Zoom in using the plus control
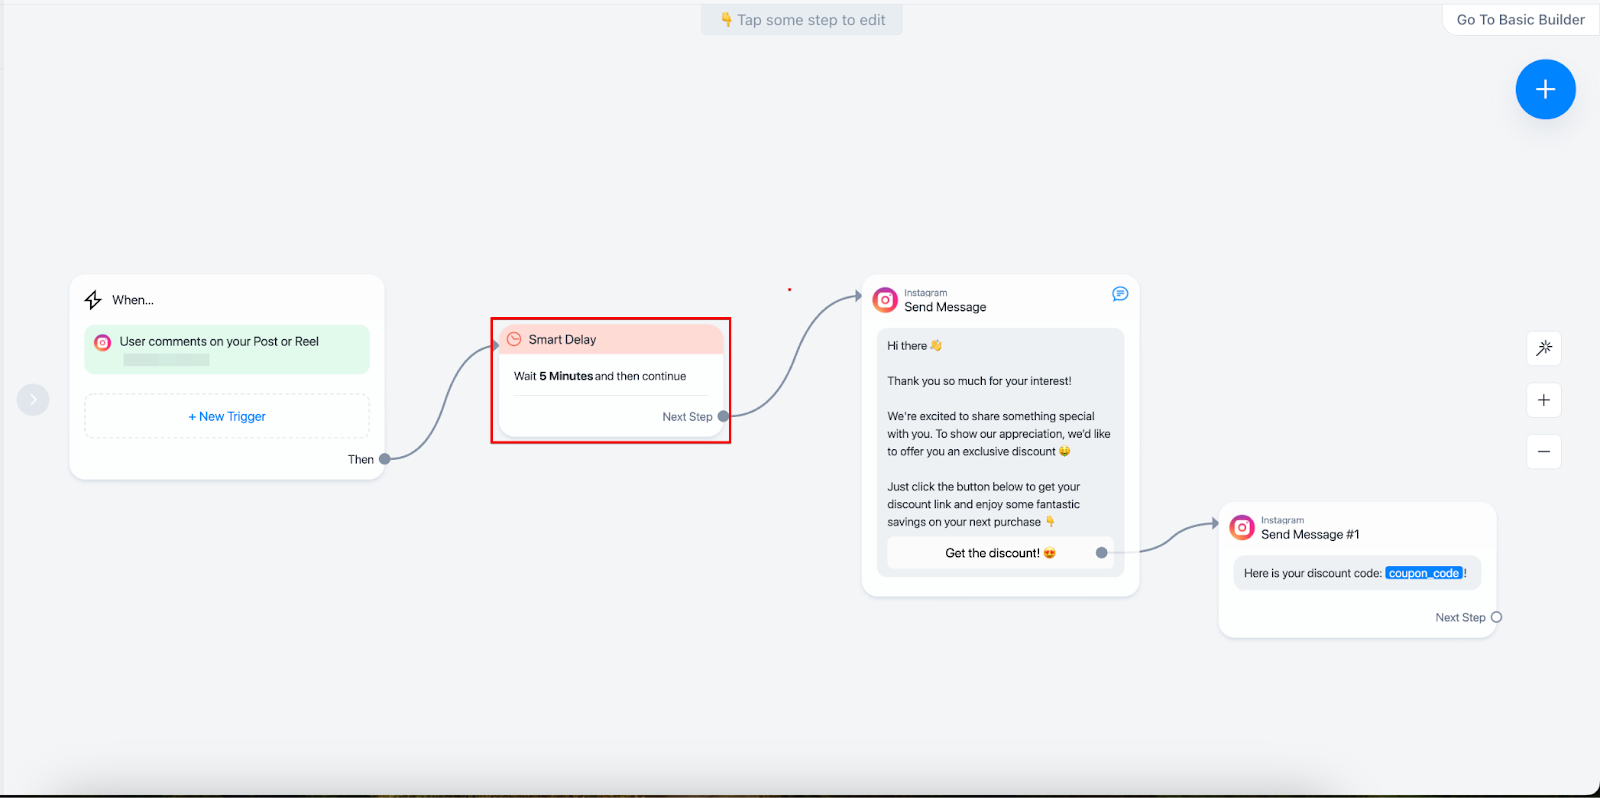Image resolution: width=1600 pixels, height=798 pixels. (x=1544, y=400)
